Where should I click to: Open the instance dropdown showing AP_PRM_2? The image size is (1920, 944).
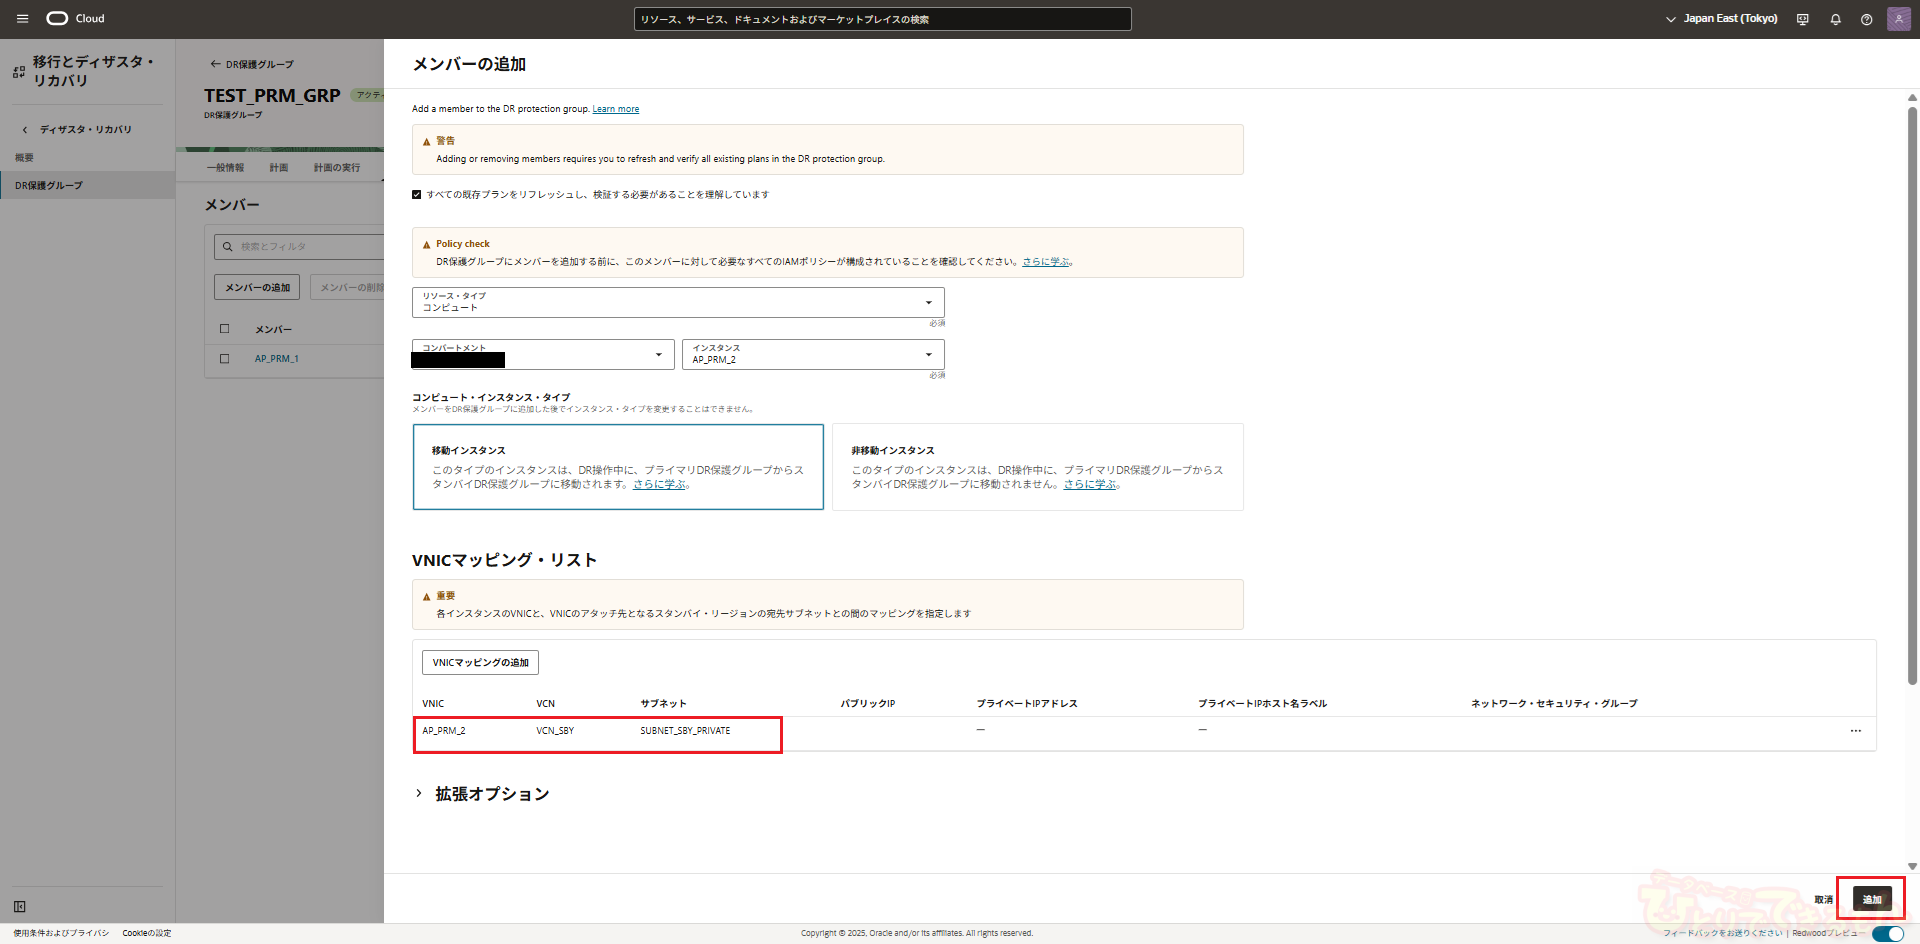(x=812, y=355)
